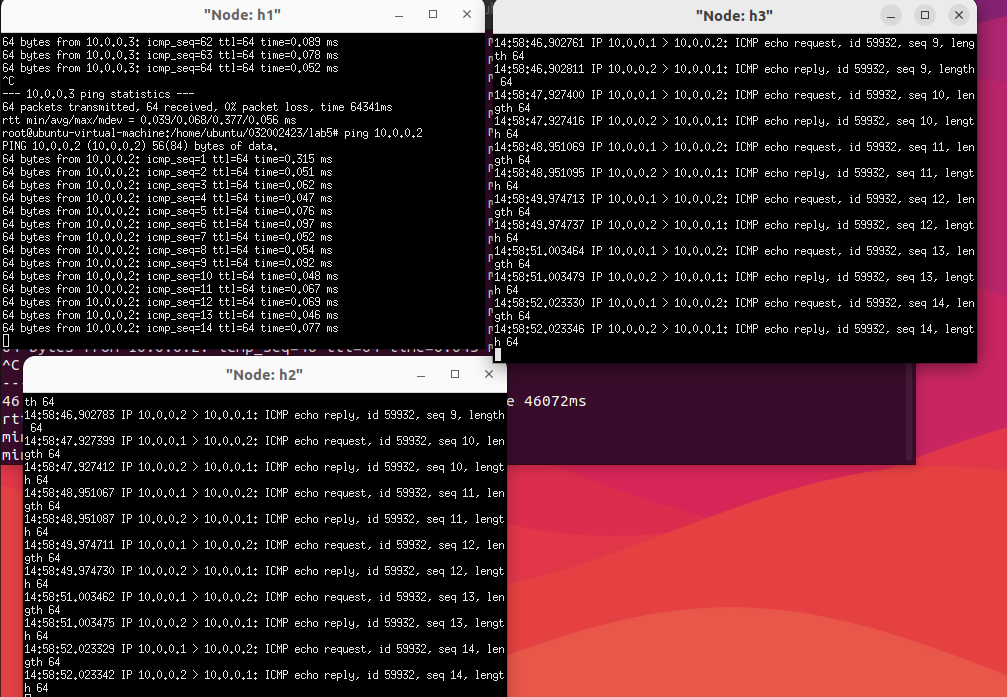This screenshot has width=1007, height=697.
Task: Click h1 line icmp_seq=11 time=0.067 ms
Action: [170, 289]
